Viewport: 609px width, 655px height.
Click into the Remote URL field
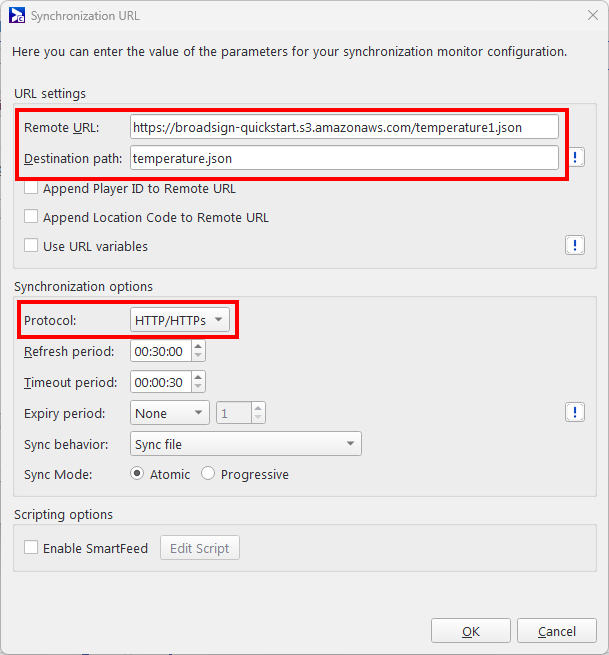pyautogui.click(x=344, y=127)
